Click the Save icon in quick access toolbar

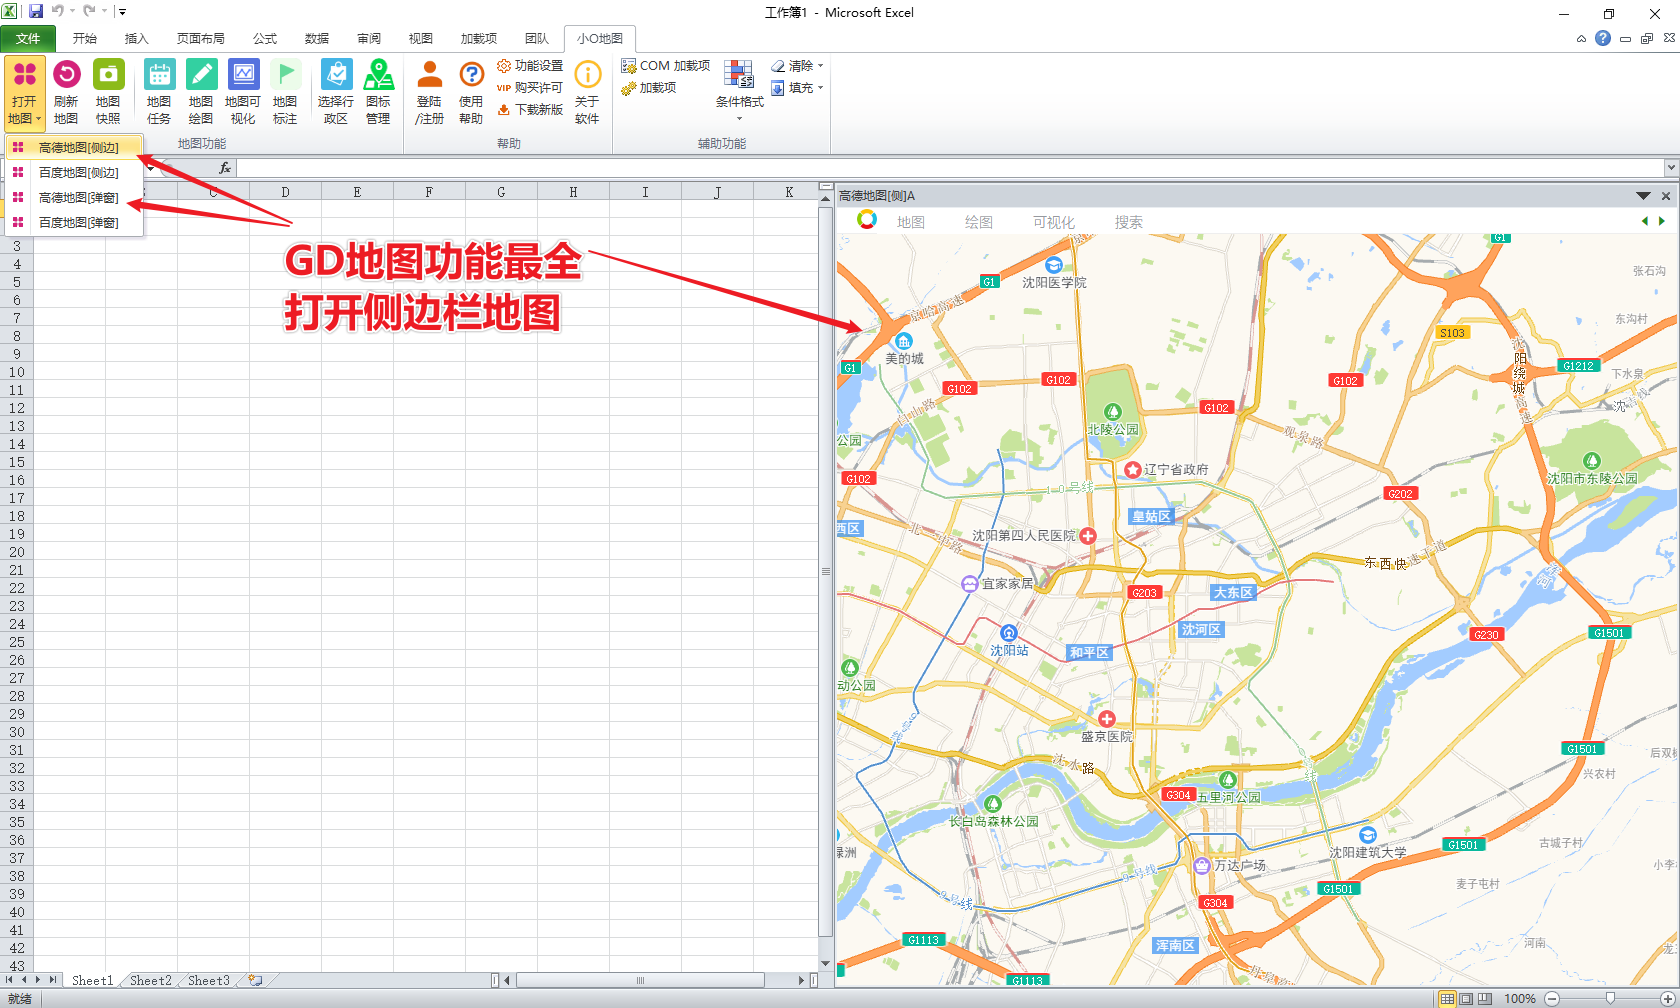click(36, 11)
